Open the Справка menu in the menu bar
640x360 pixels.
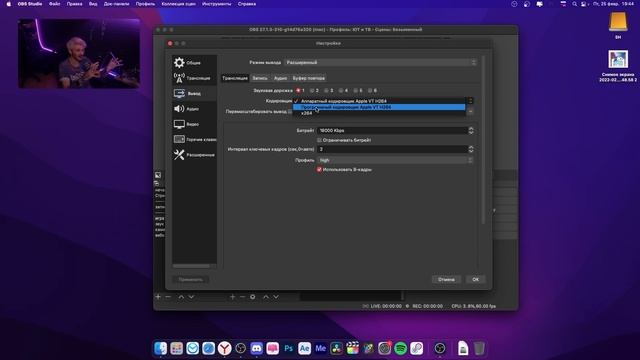[247, 4]
